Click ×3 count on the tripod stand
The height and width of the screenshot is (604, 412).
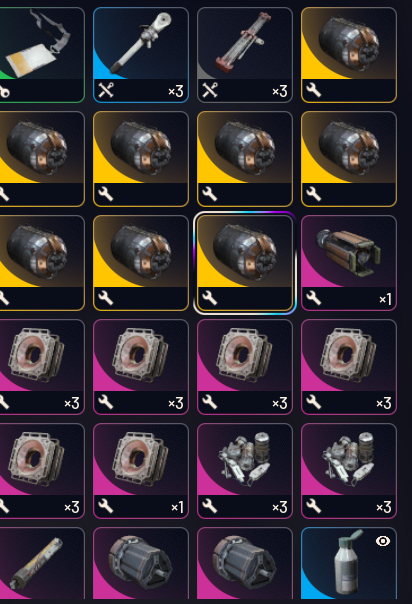[280, 92]
